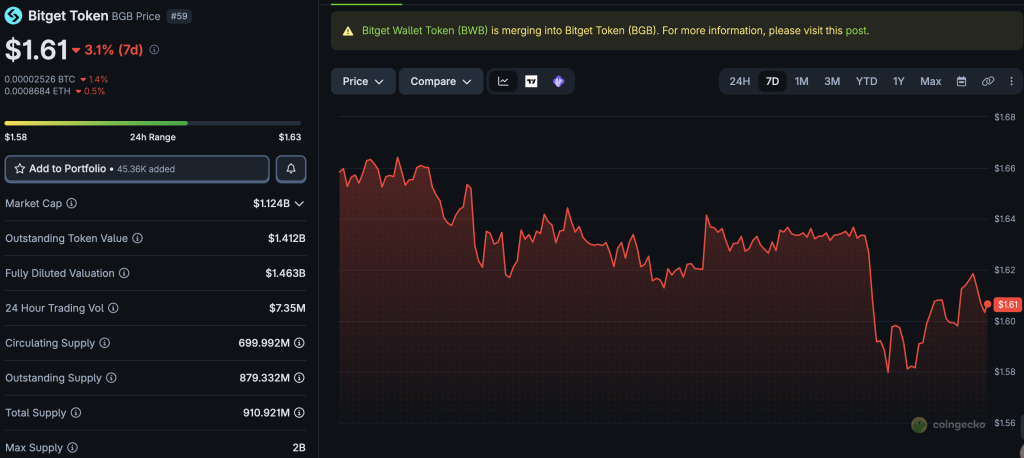Click the warning triangle icon in banner
The height and width of the screenshot is (458, 1024).
point(348,31)
